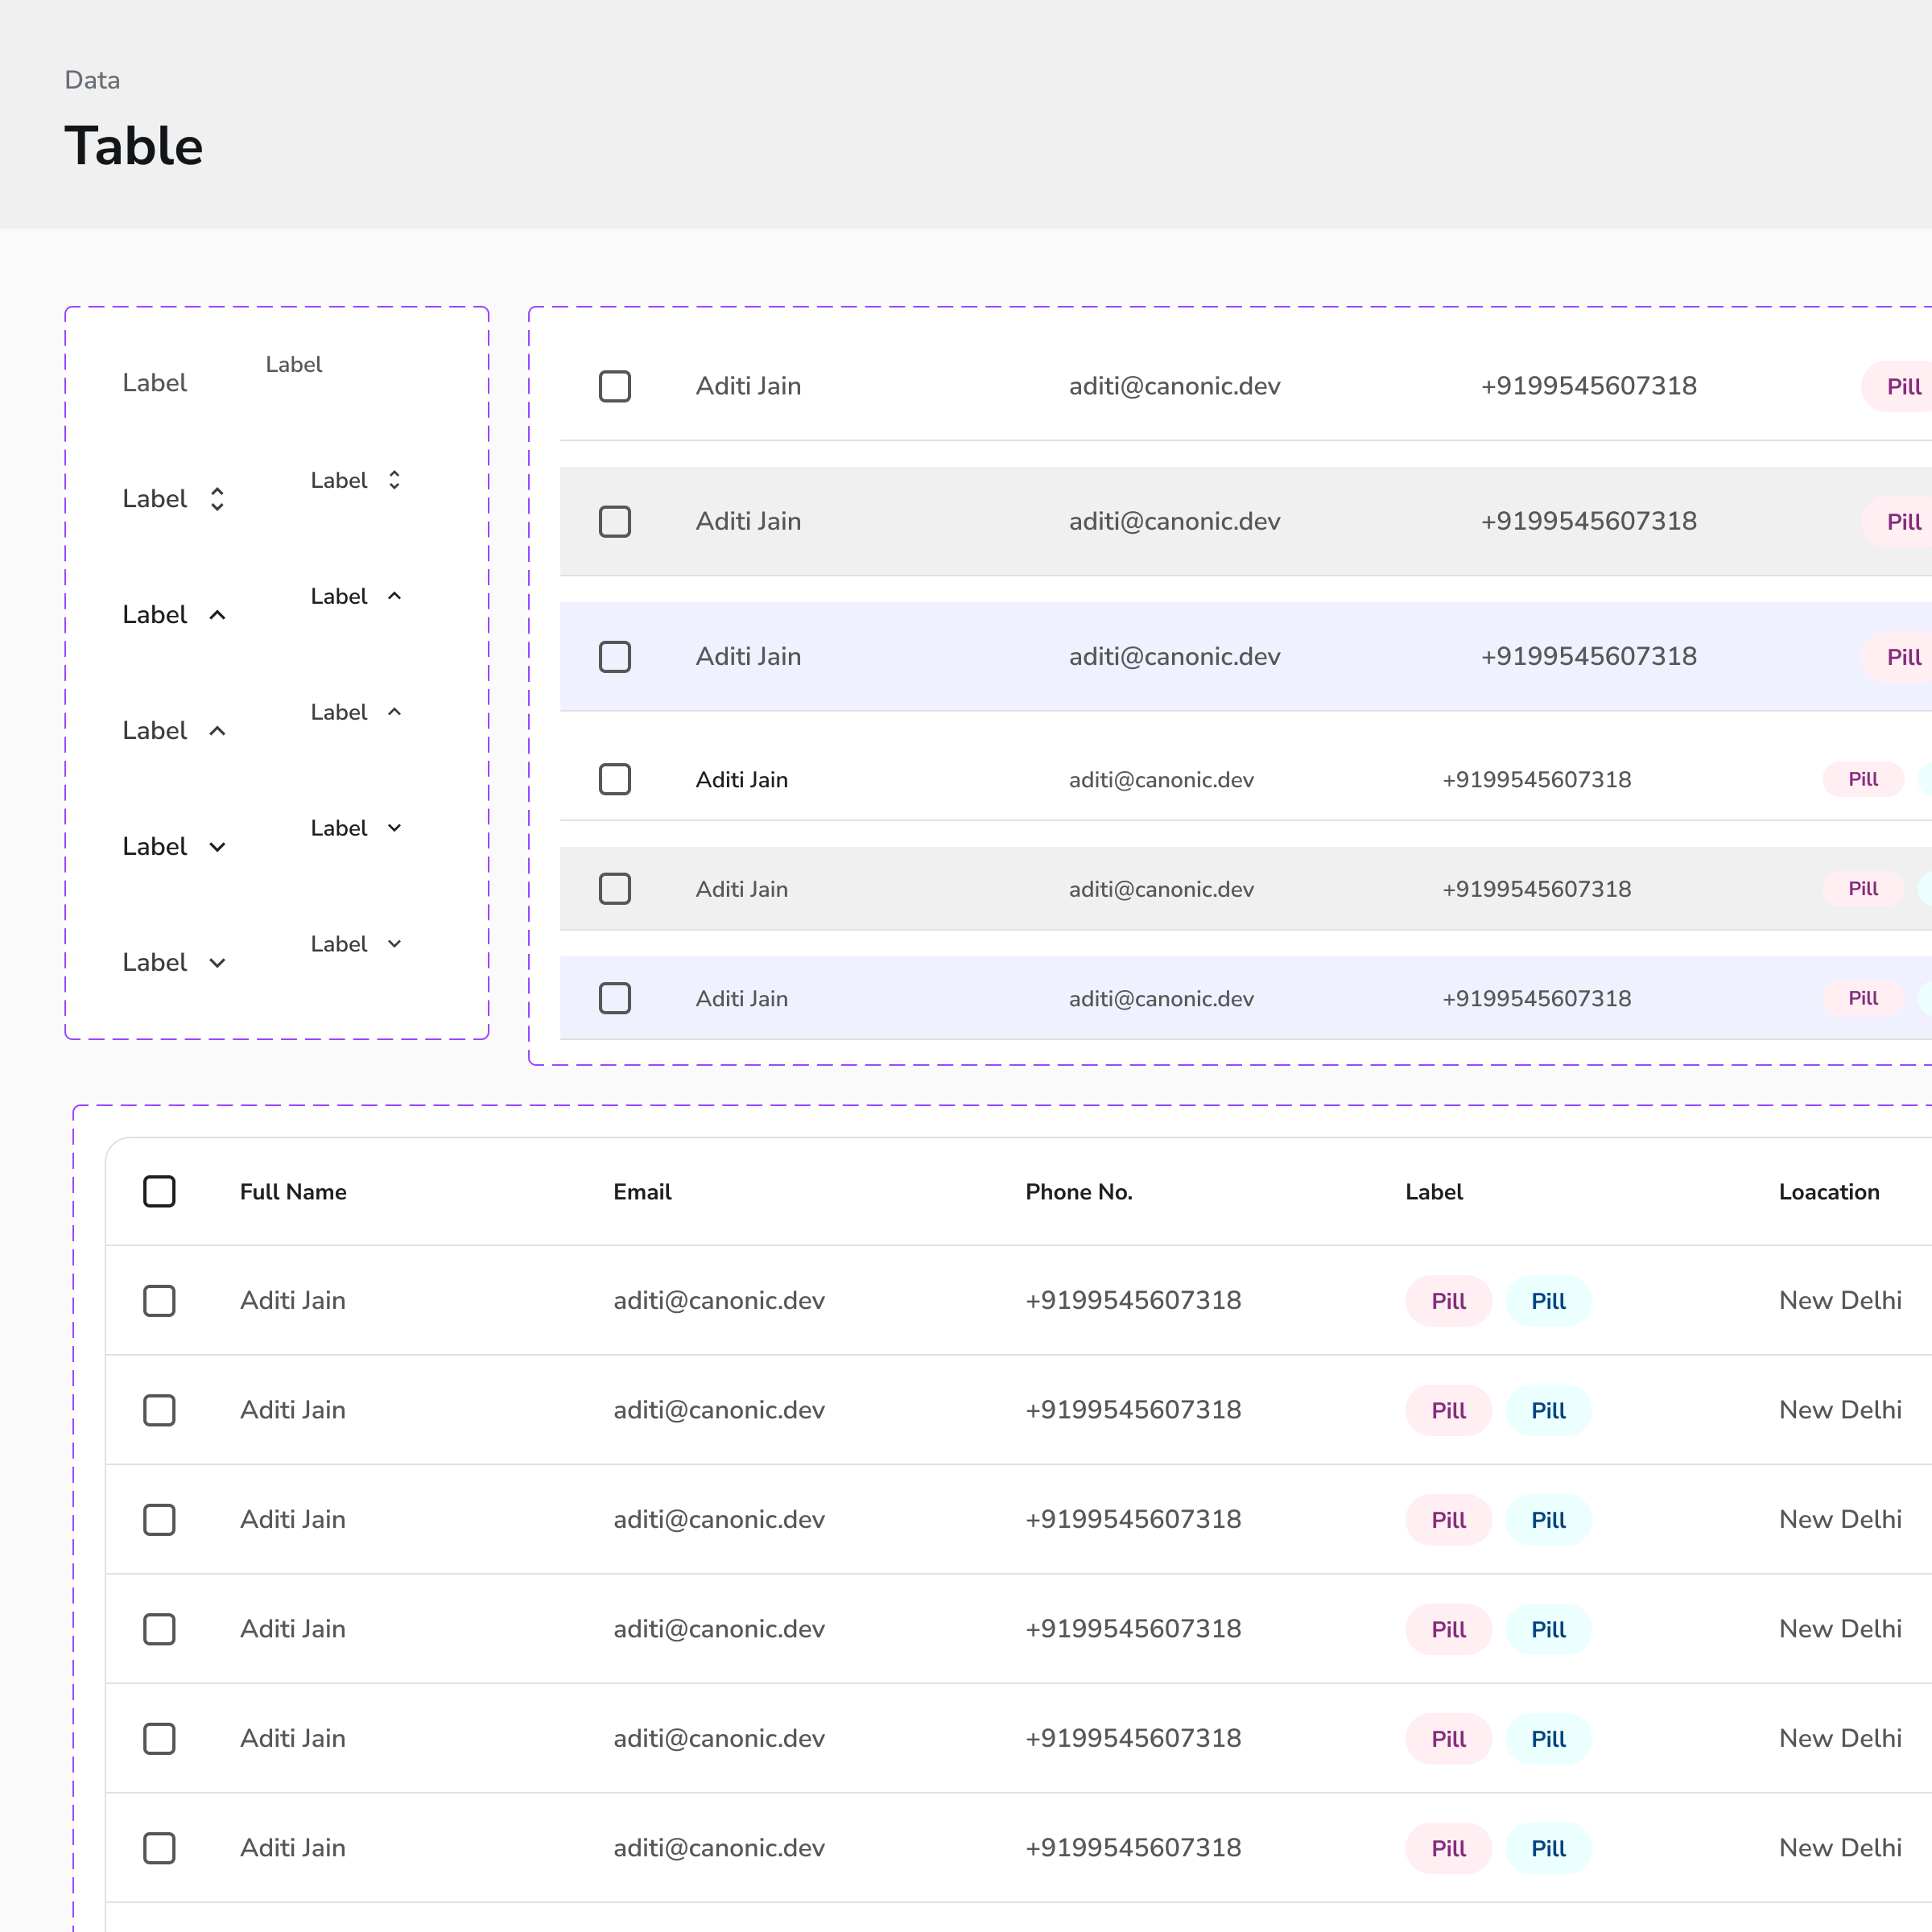Check the box in the compact white row

pos(615,779)
